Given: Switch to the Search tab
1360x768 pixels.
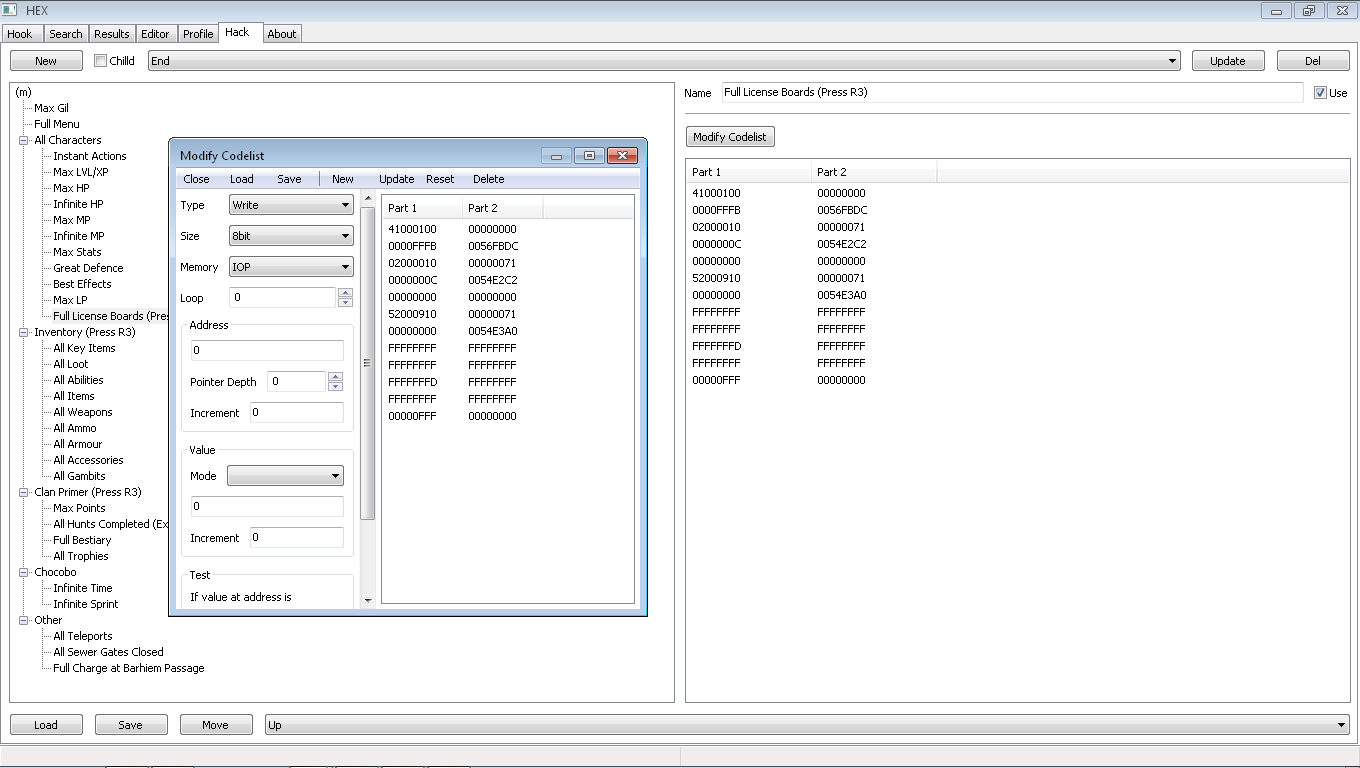Looking at the screenshot, I should [65, 33].
